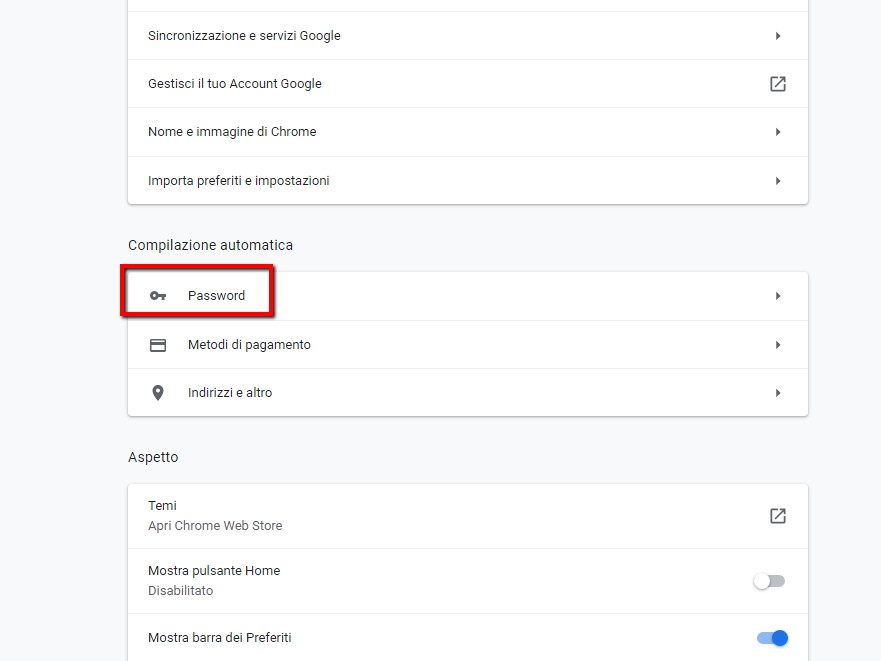Click the Apri Chrome Web Store text
Image resolution: width=881 pixels, height=661 pixels.
(215, 526)
